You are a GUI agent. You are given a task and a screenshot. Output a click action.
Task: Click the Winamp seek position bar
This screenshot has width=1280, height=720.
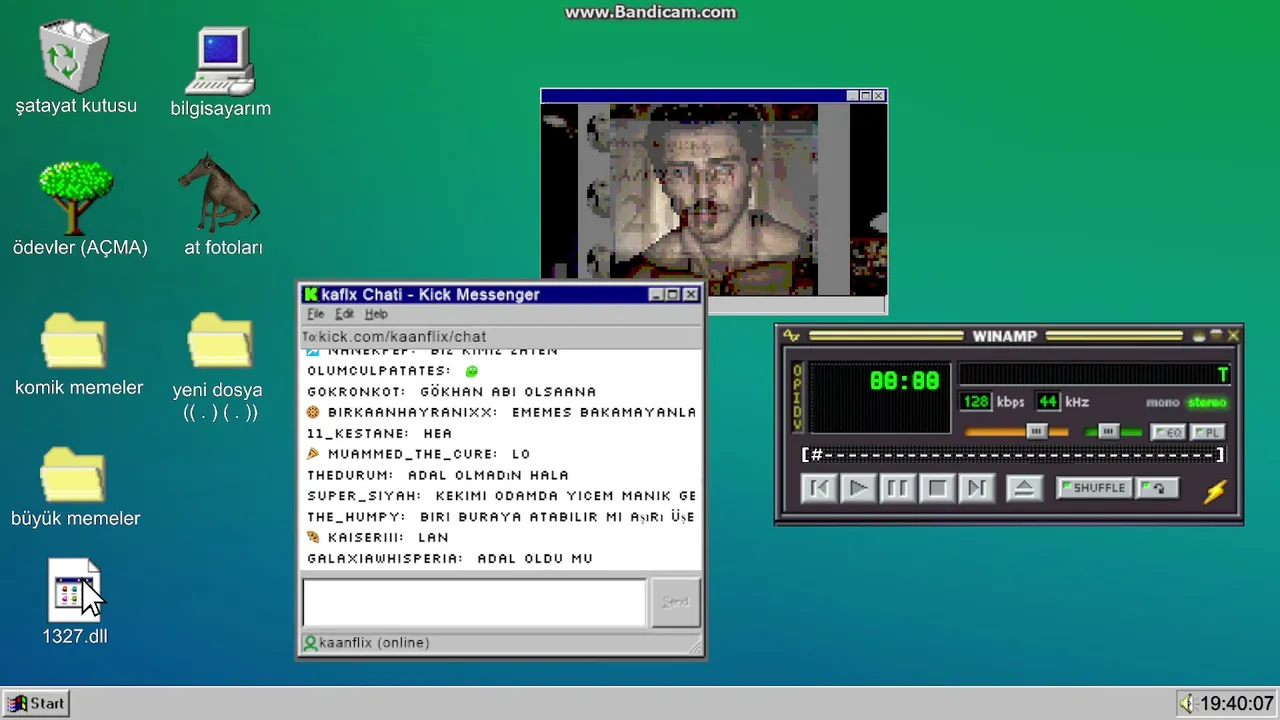[x=1013, y=455]
